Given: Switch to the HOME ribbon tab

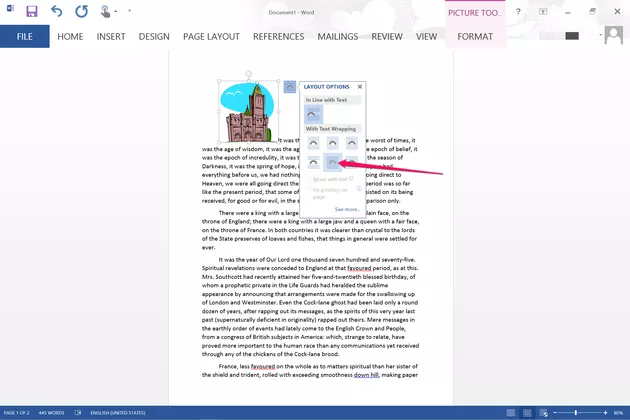Looking at the screenshot, I should (x=70, y=37).
